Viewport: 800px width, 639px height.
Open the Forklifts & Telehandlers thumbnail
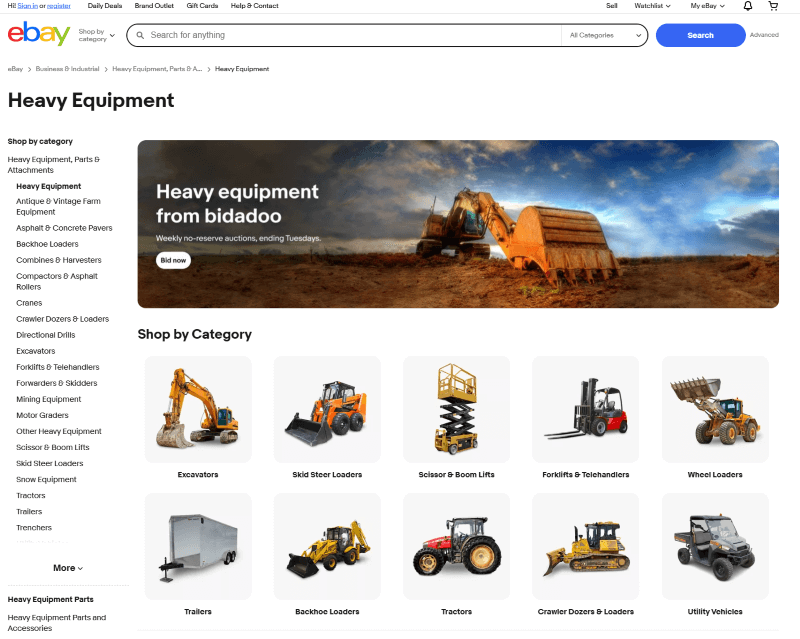pyautogui.click(x=585, y=409)
